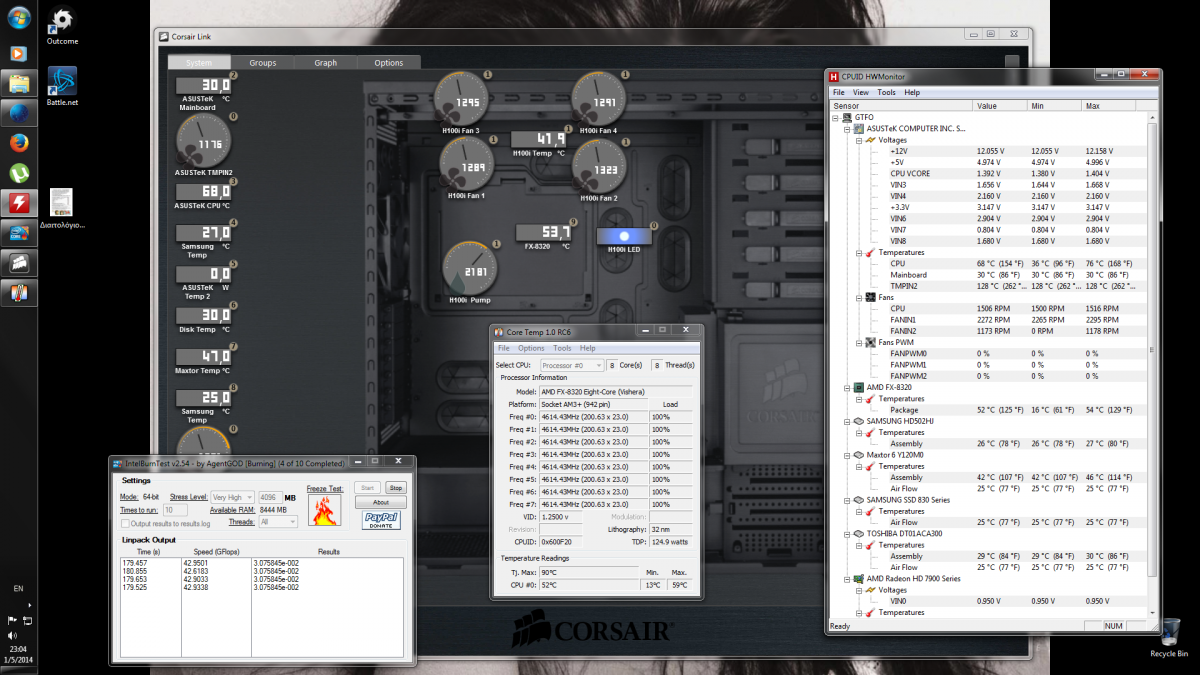This screenshot has height=675, width=1200.
Task: Enable Output results to results.log checkbox
Action: point(125,523)
